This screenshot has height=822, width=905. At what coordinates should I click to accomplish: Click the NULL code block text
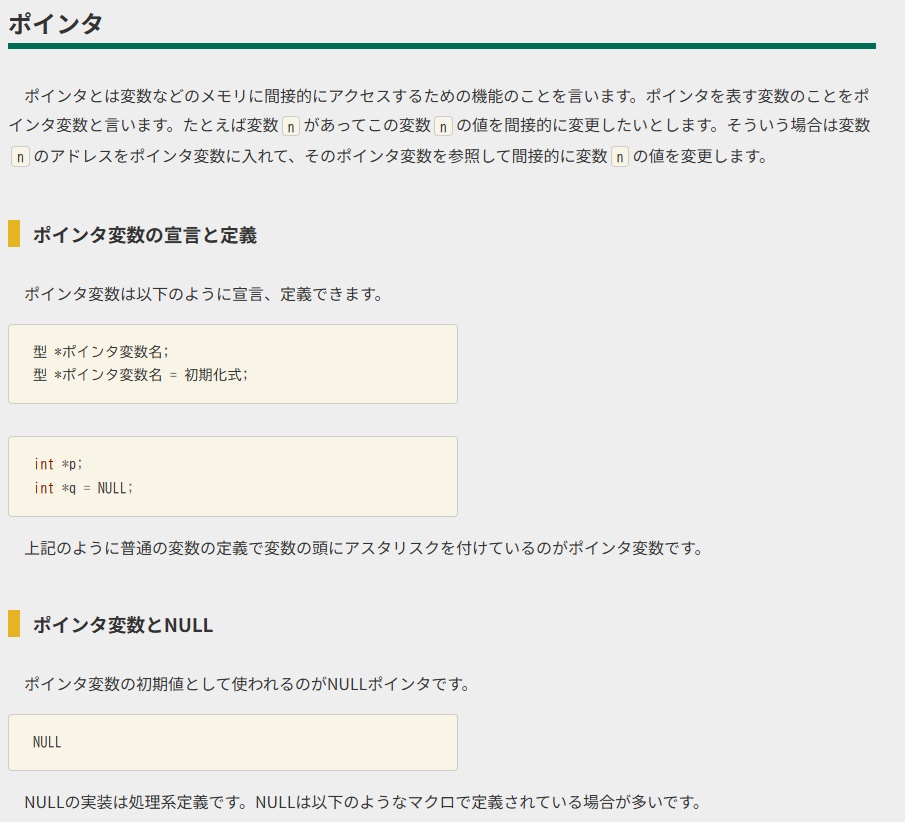point(47,742)
